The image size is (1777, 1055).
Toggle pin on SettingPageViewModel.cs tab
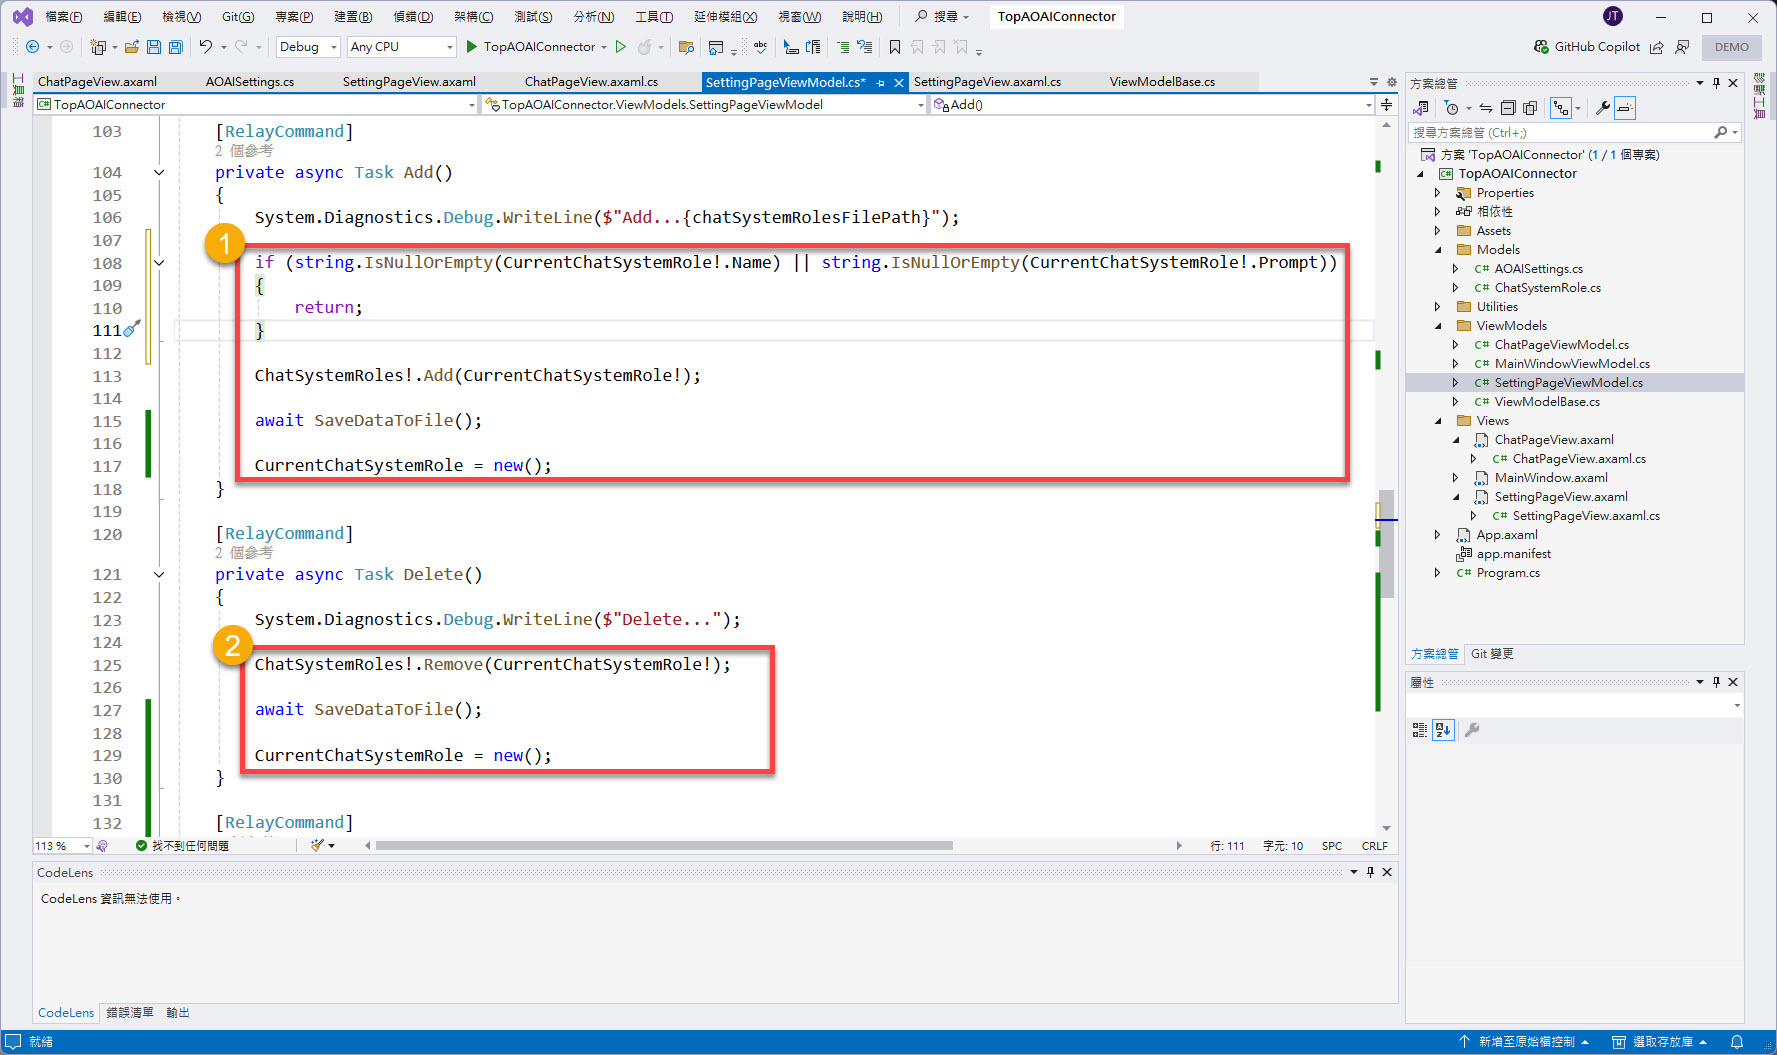click(x=880, y=83)
